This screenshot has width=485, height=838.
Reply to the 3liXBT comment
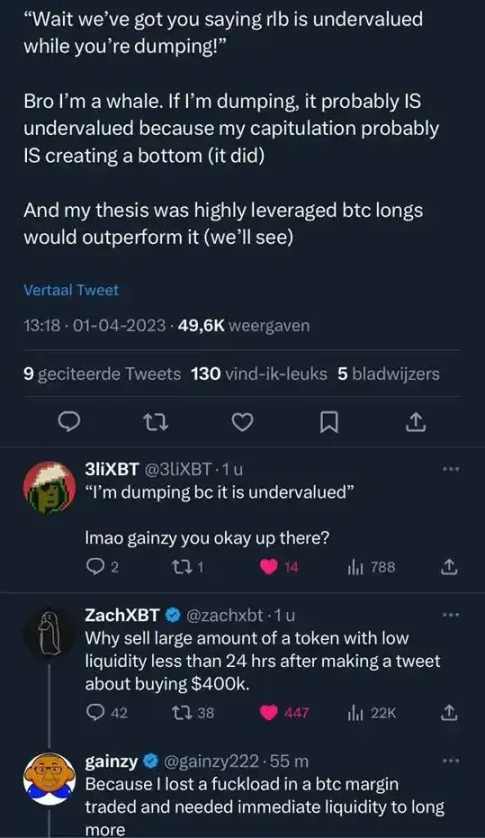click(x=94, y=567)
